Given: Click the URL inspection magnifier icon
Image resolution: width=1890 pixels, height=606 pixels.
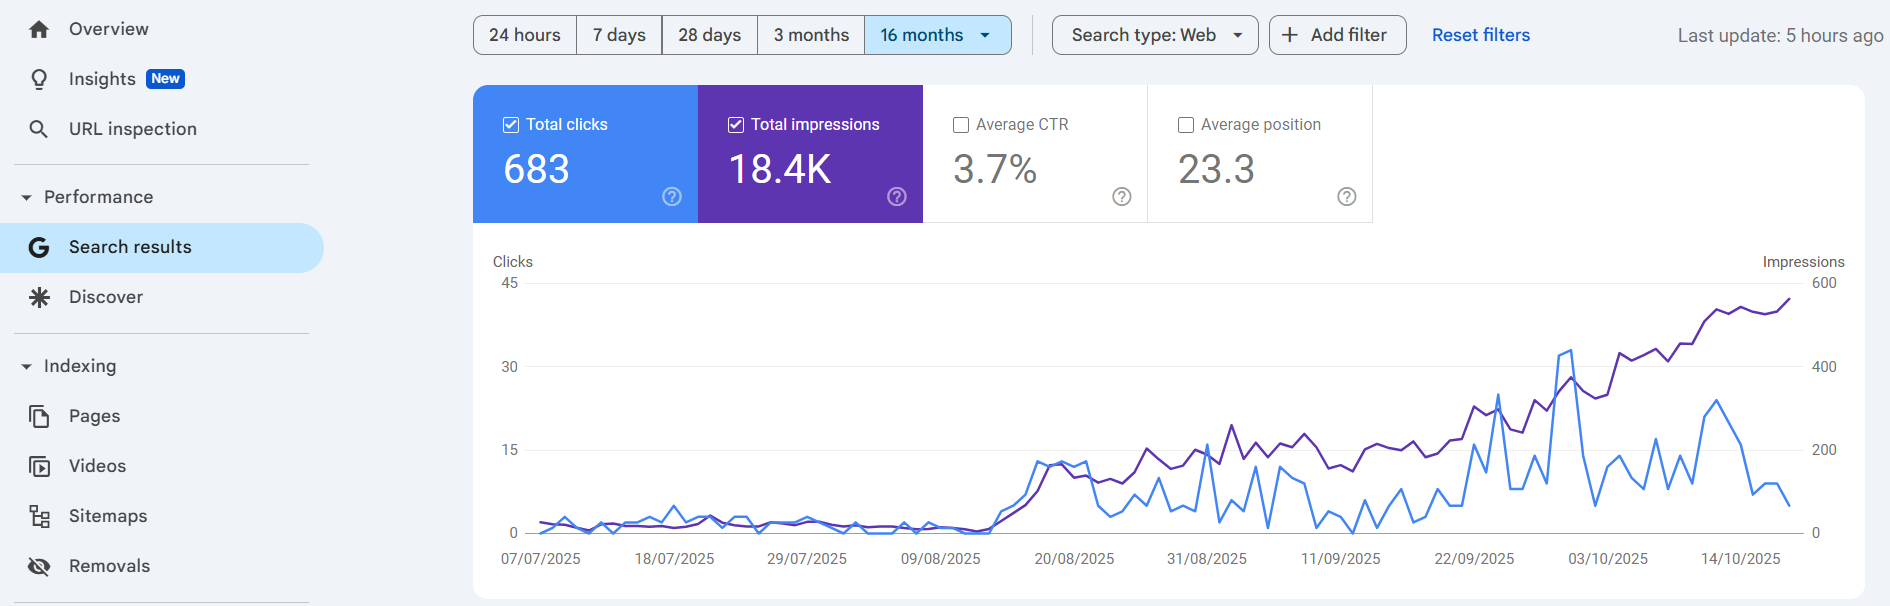Looking at the screenshot, I should [x=39, y=129].
